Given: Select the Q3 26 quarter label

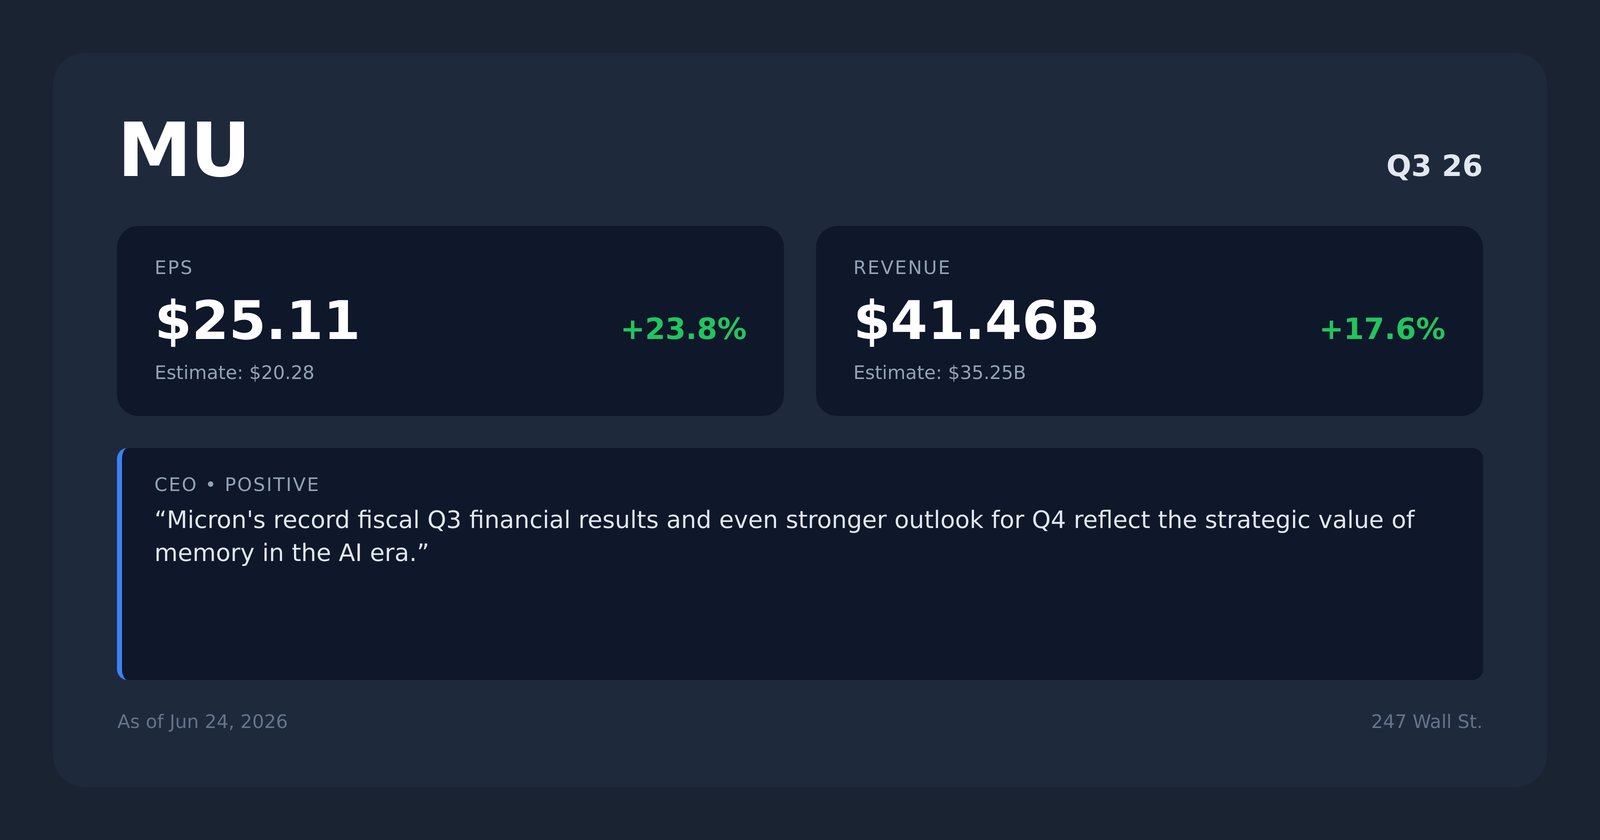Looking at the screenshot, I should pos(1434,166).
